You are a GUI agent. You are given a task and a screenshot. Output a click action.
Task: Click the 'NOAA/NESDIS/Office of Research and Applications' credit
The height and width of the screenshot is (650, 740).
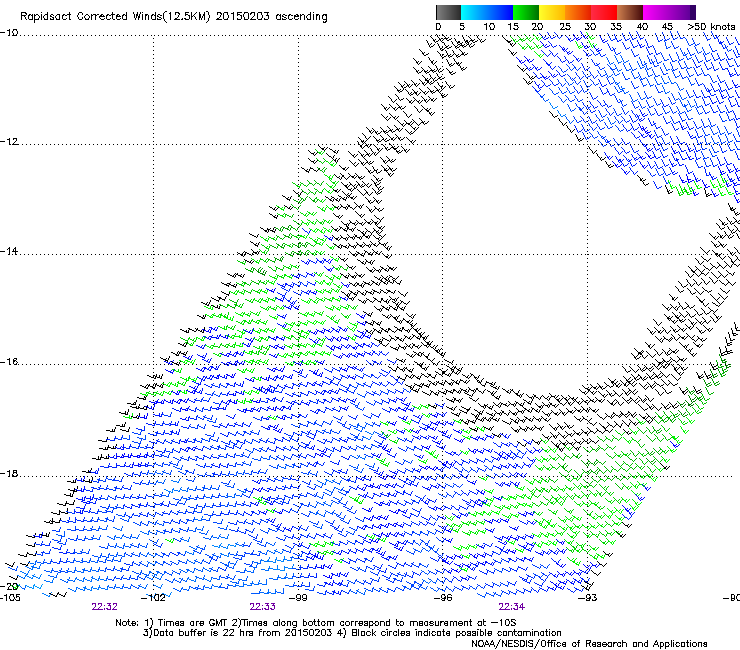tap(589, 644)
